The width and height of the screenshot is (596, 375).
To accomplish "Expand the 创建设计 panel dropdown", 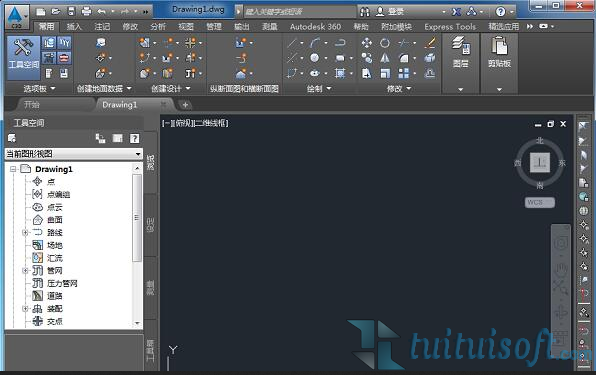I will (171, 89).
